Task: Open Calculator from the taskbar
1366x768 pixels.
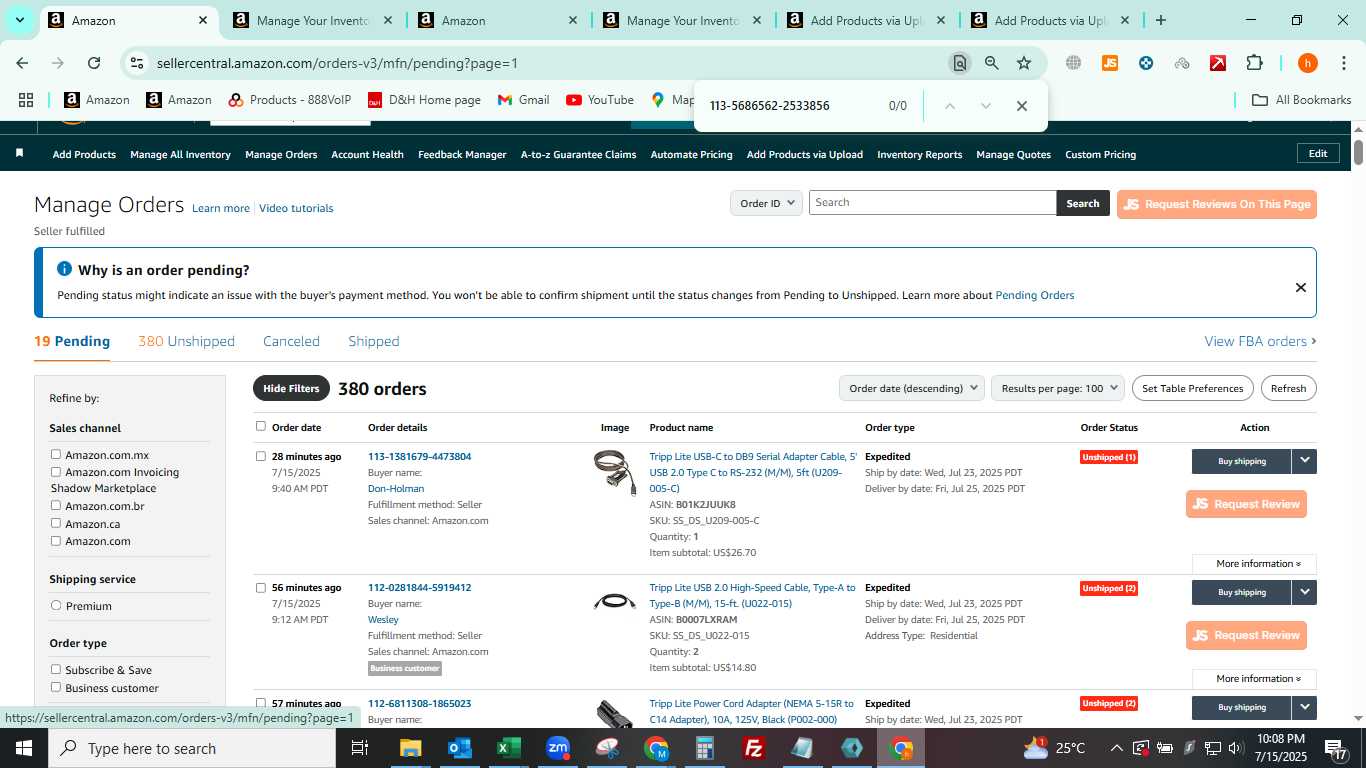Action: [x=705, y=748]
